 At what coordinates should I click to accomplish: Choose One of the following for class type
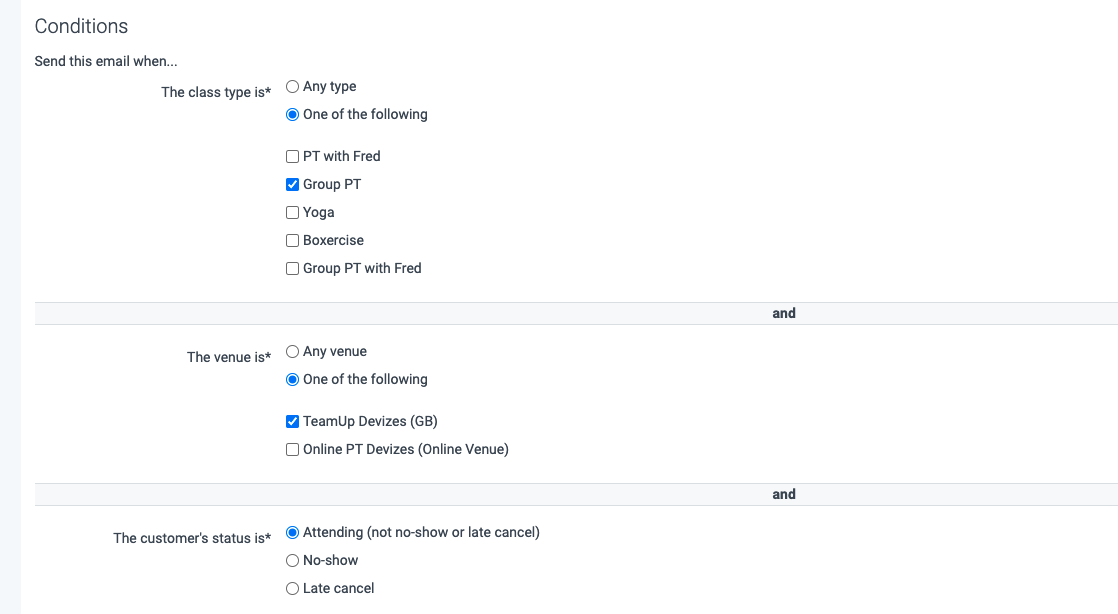coord(292,114)
